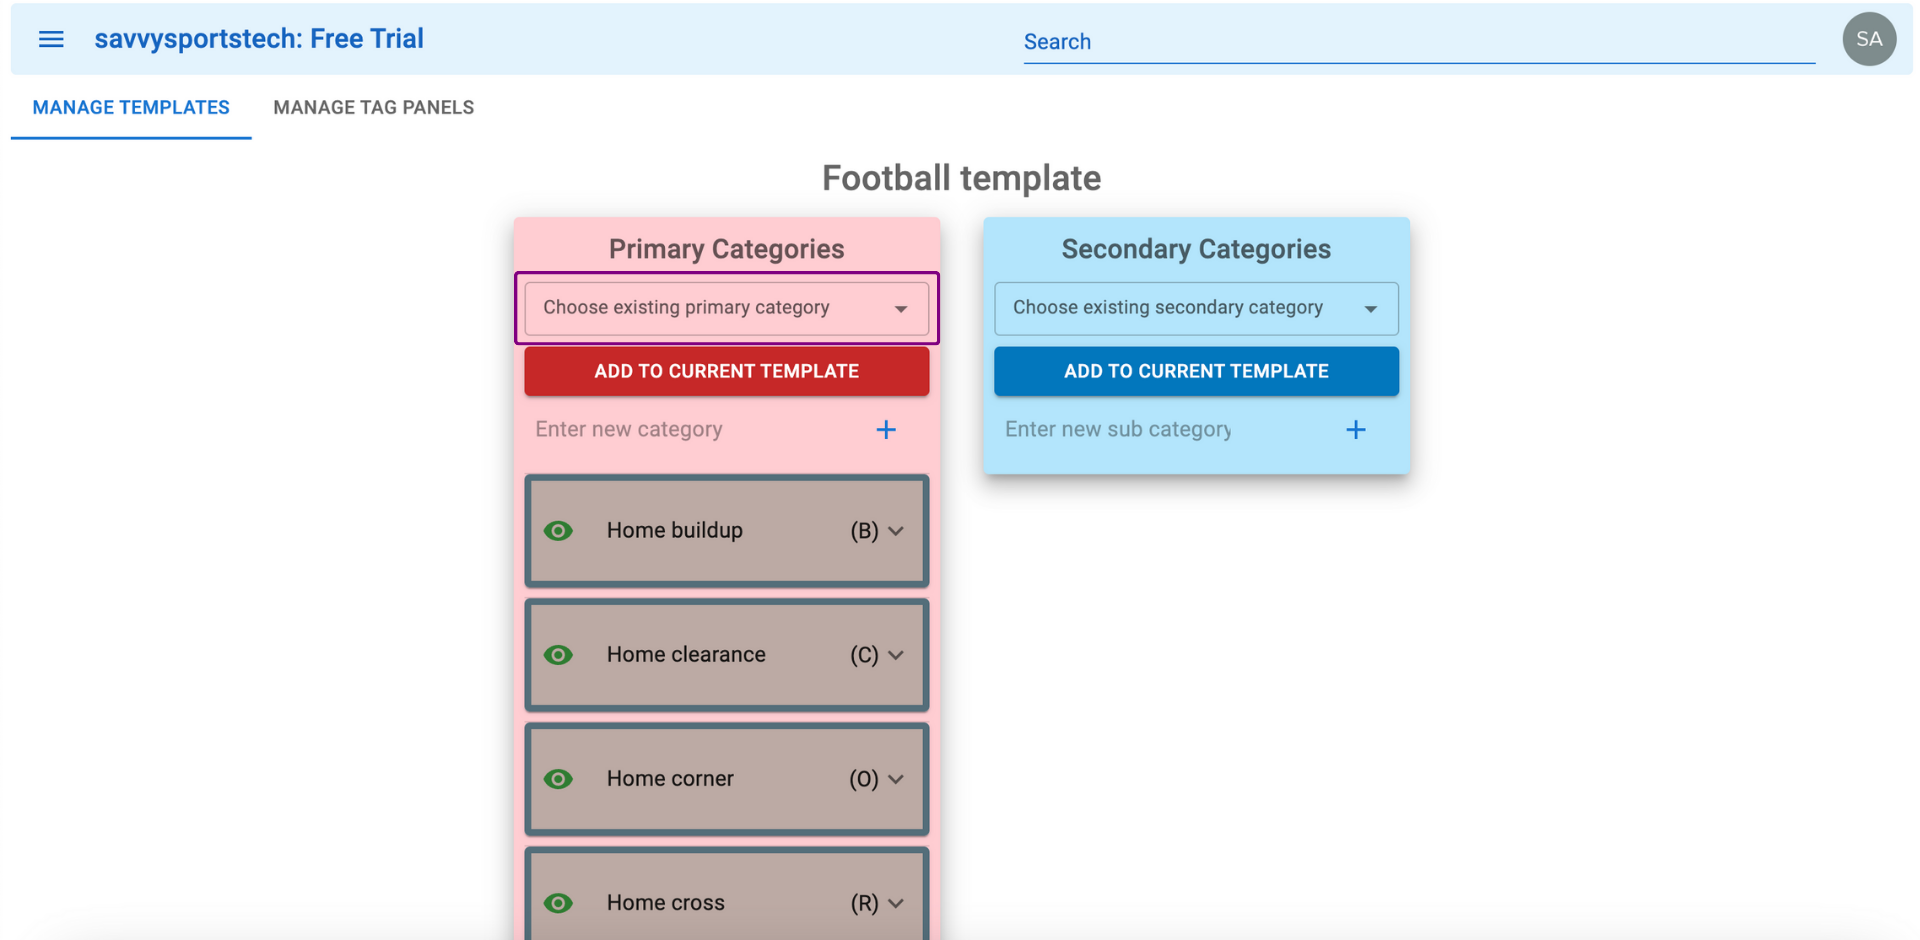Click plus icon to add new sub category
1920x940 pixels.
coord(1356,430)
